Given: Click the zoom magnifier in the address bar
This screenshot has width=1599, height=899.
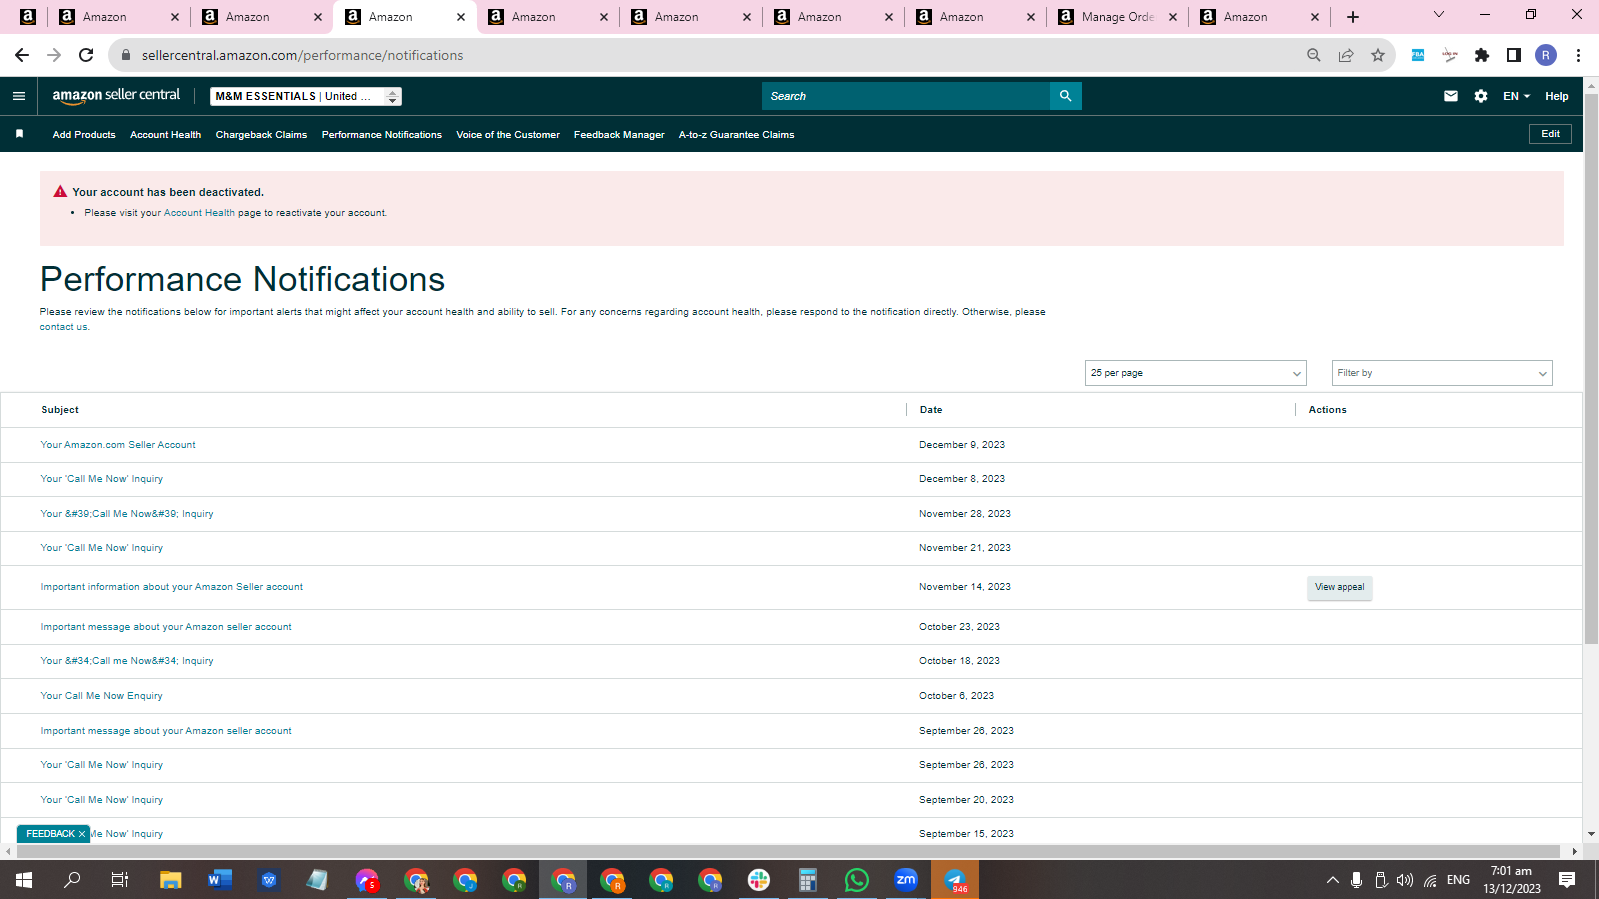Looking at the screenshot, I should coord(1314,55).
